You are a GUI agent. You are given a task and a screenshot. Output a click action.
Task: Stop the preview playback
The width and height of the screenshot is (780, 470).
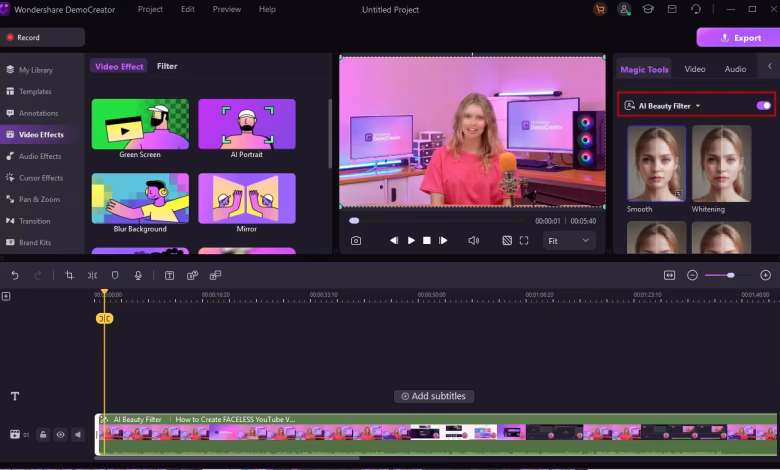427,241
